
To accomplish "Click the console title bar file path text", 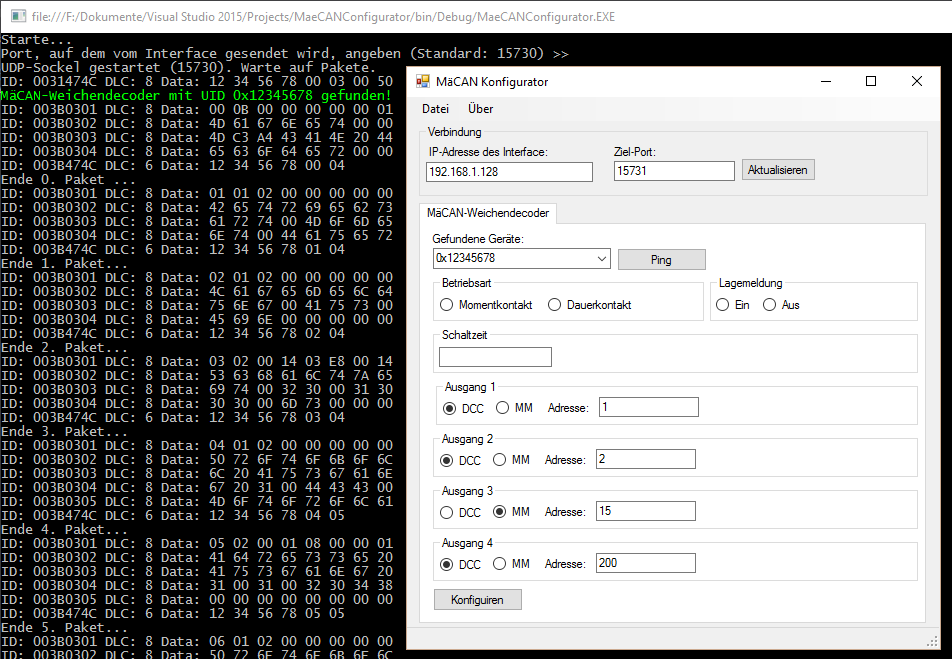I will point(324,16).
